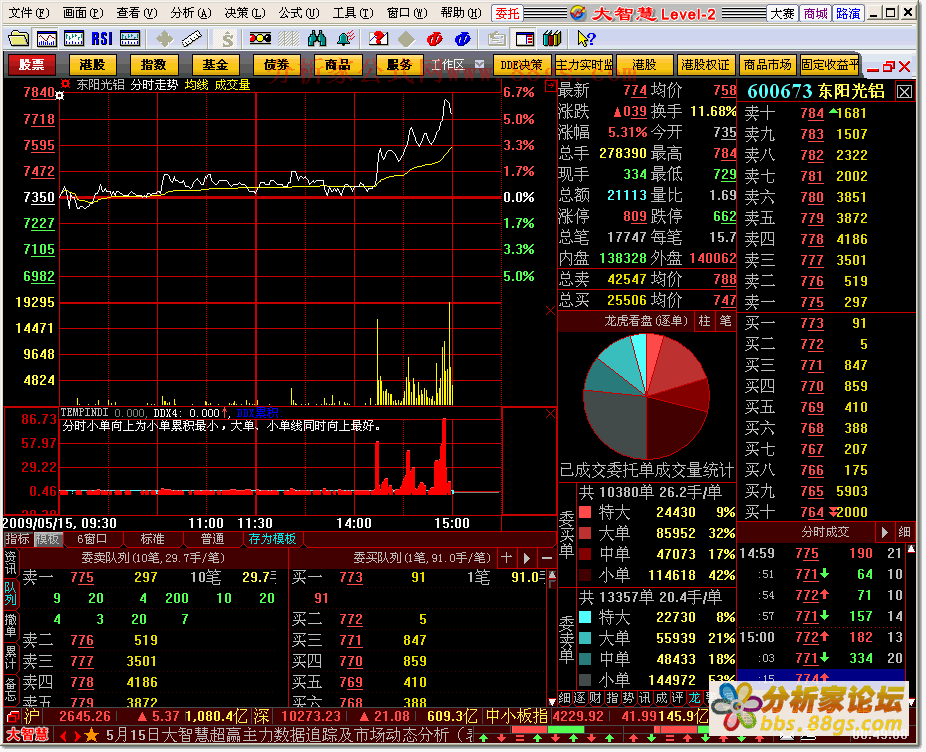Image resolution: width=926 pixels, height=752 pixels.
Task: Close the DDX indicator pane
Action: click(x=550, y=414)
